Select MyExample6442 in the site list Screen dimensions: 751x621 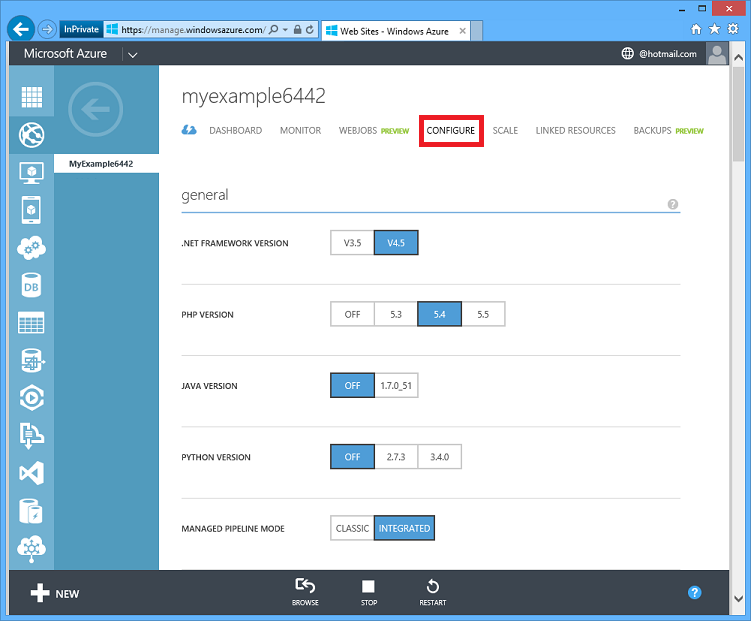pyautogui.click(x=106, y=164)
